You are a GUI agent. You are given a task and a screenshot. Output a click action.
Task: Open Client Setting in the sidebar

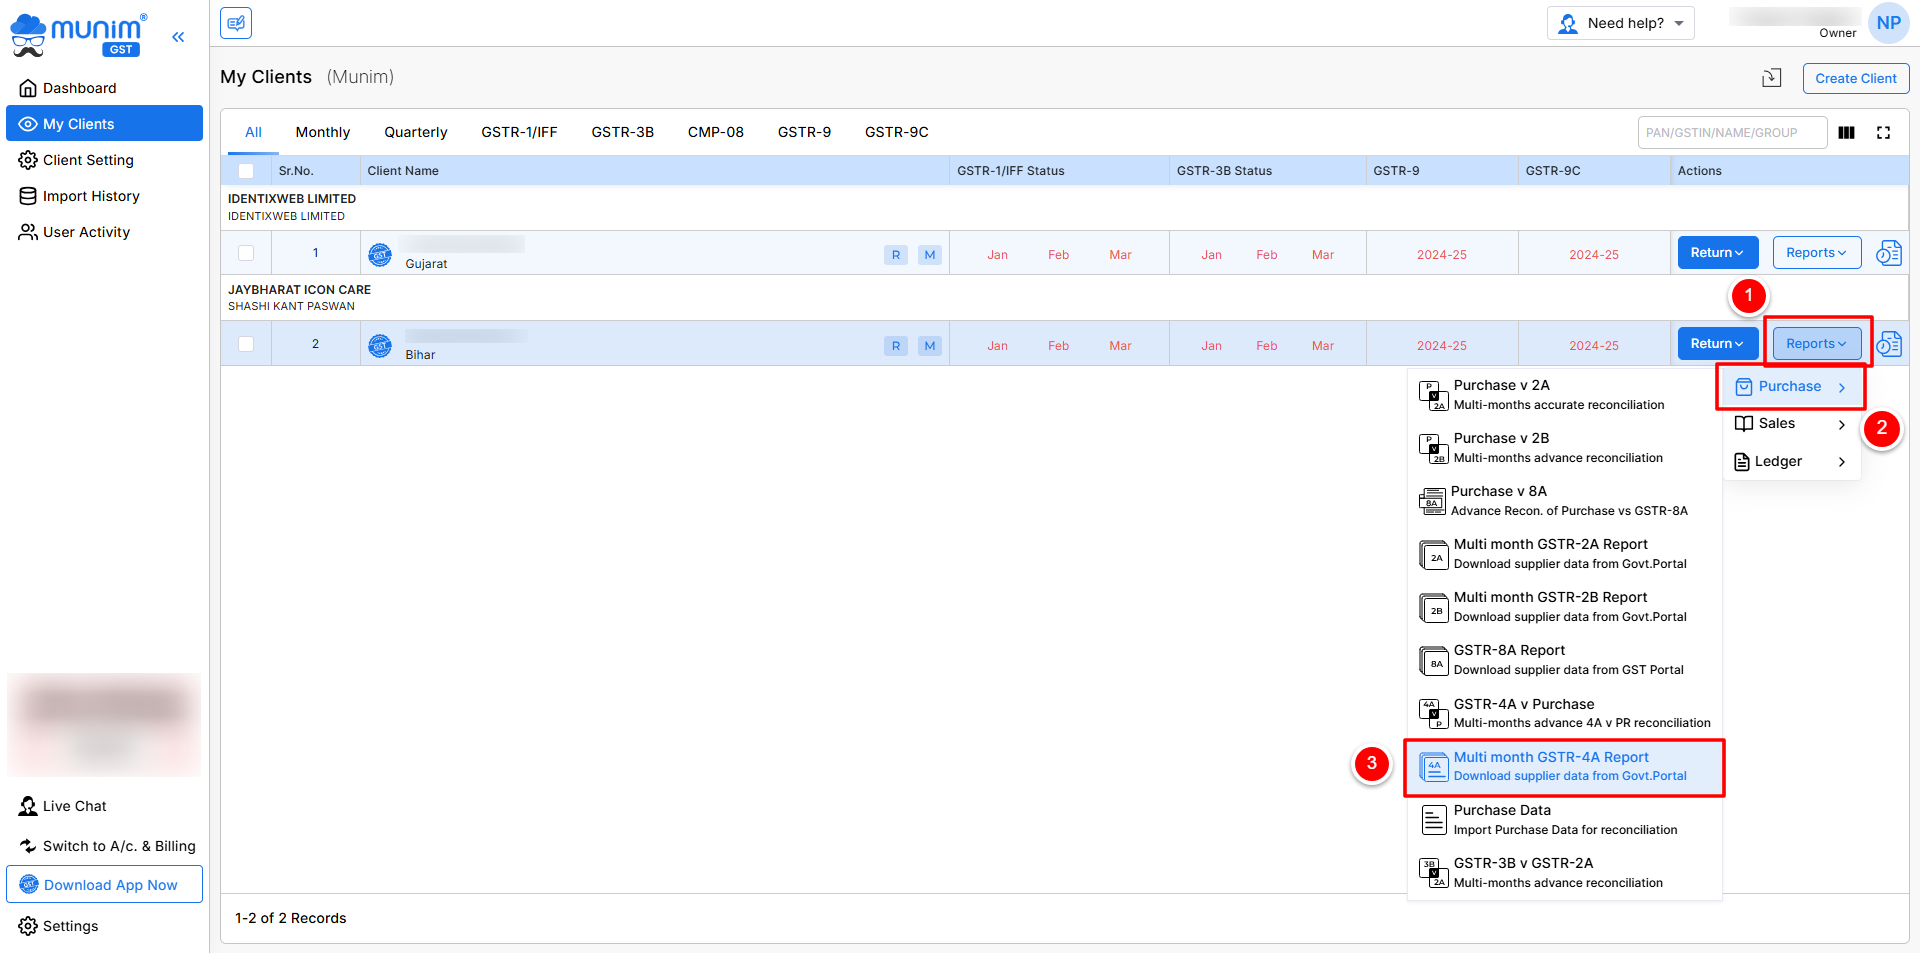pos(88,160)
